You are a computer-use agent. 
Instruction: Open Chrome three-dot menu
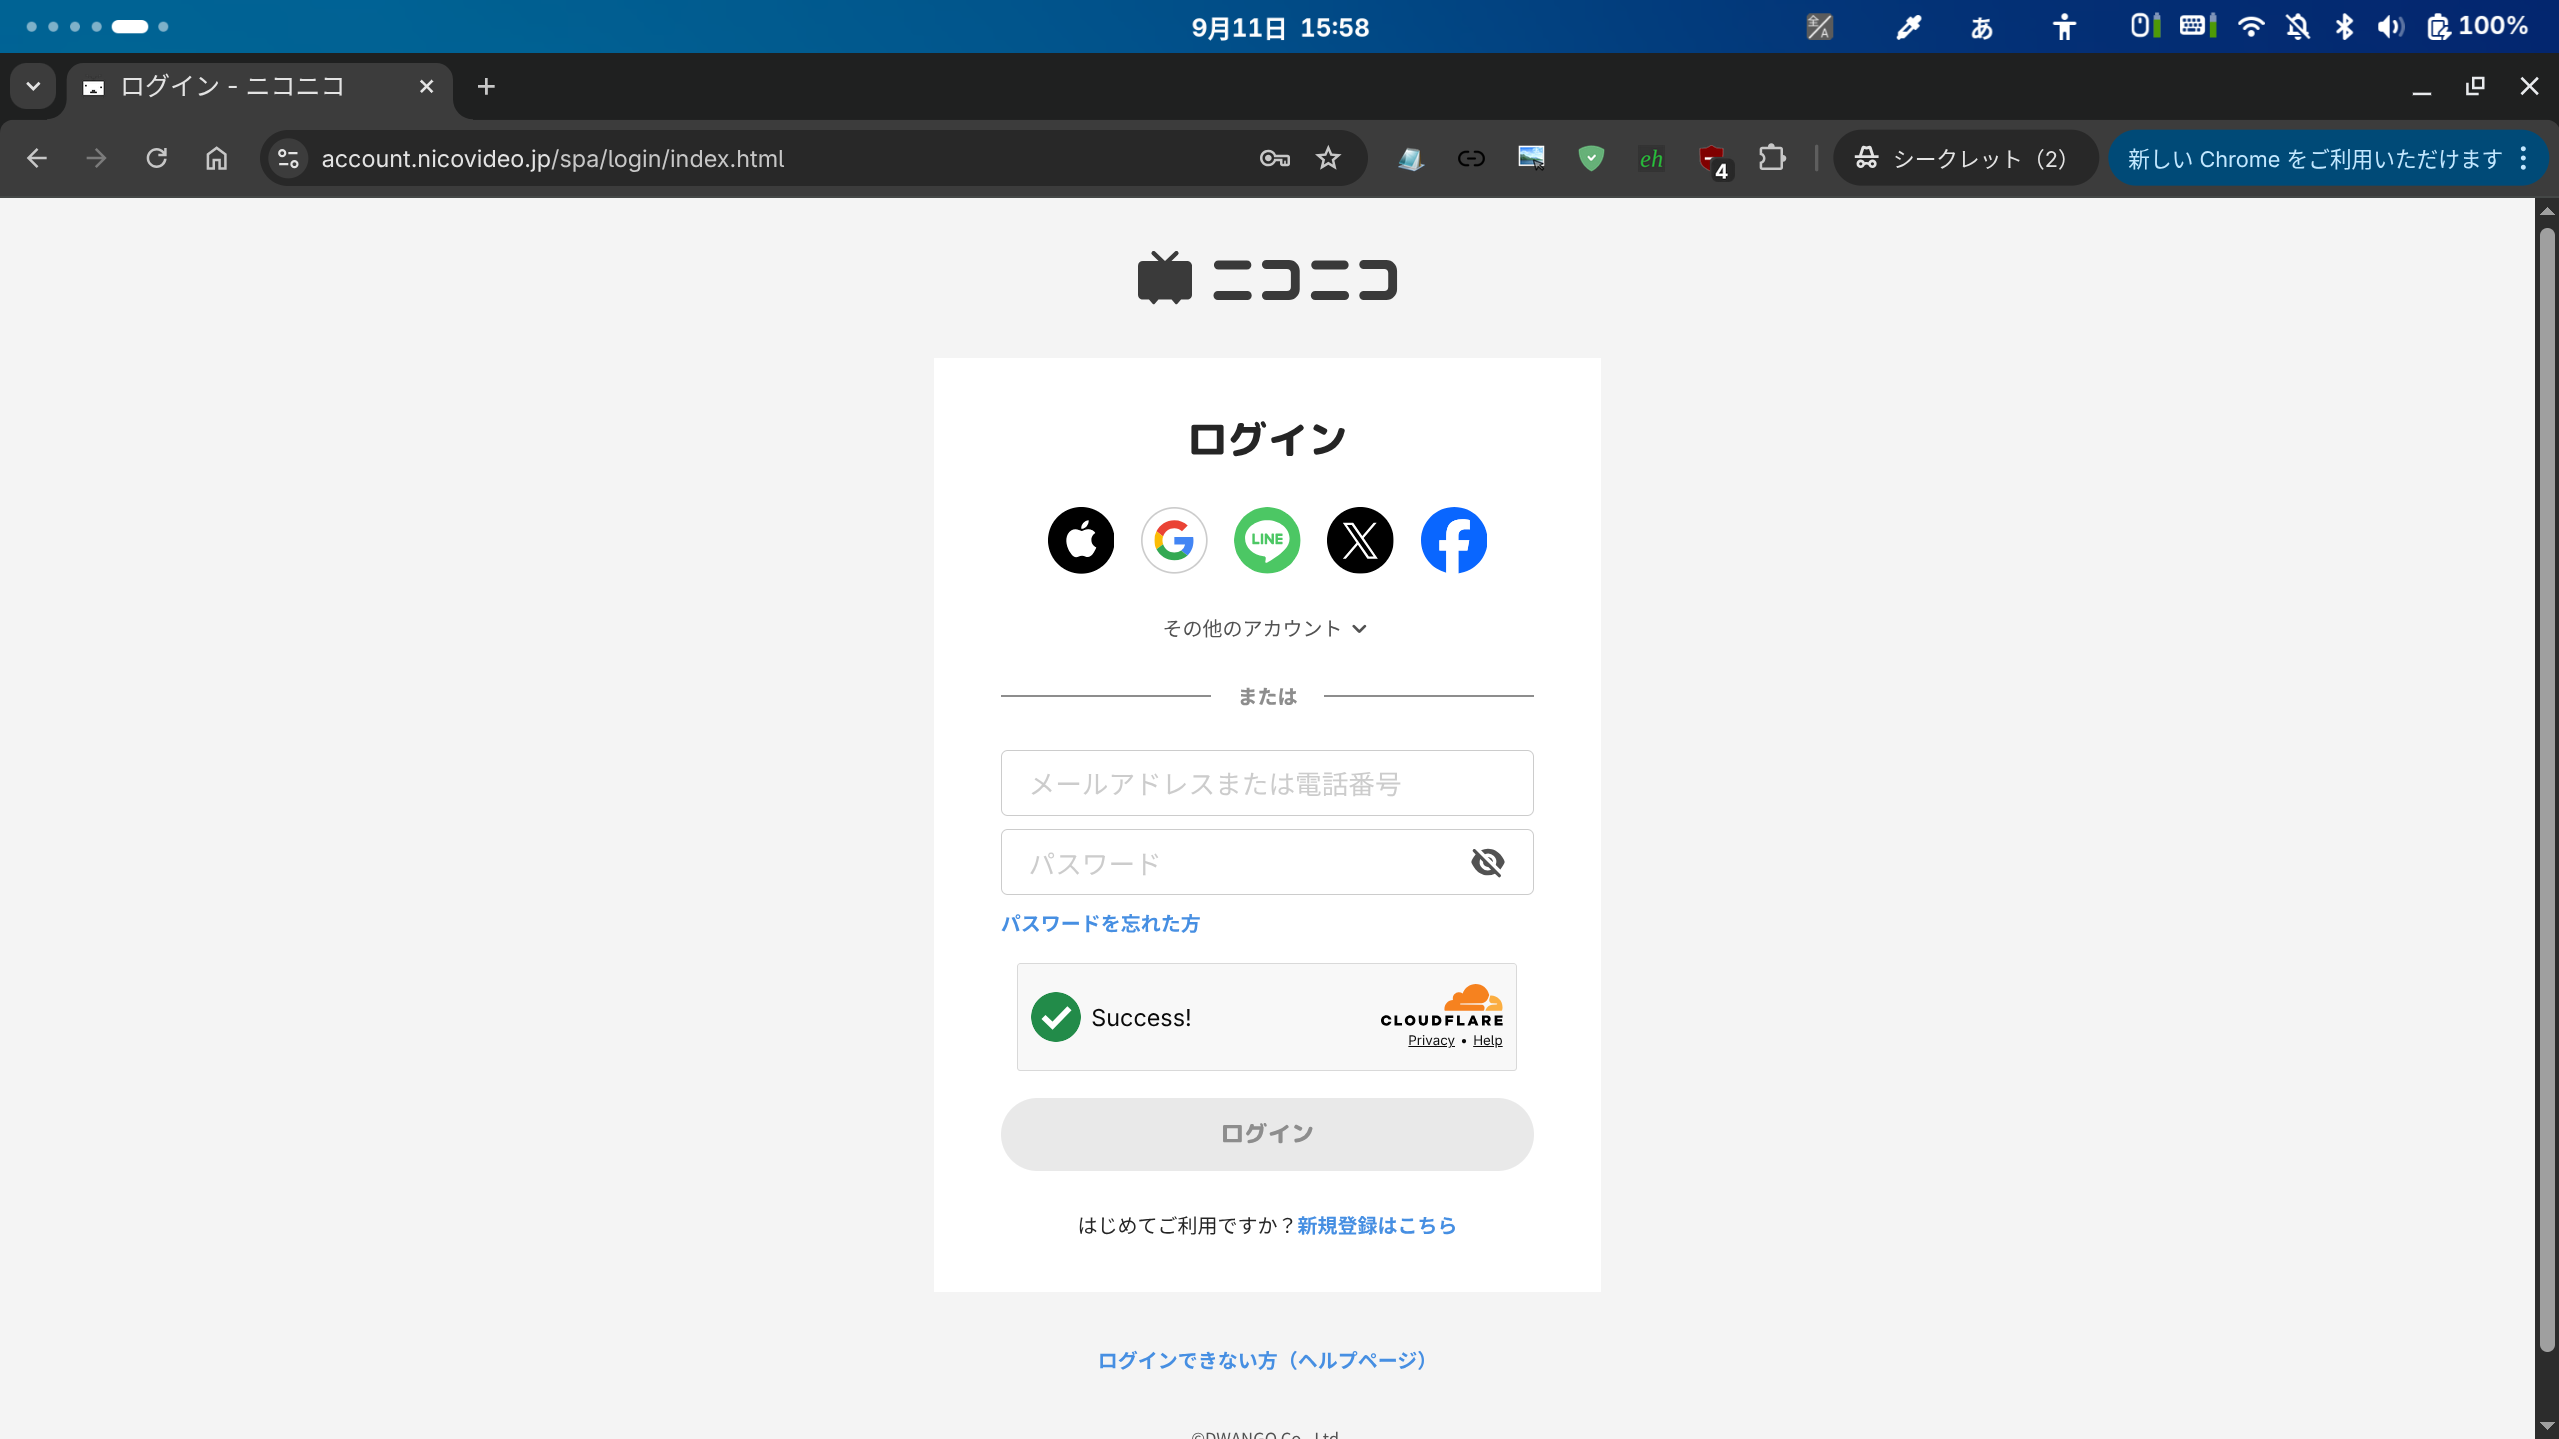2524,158
